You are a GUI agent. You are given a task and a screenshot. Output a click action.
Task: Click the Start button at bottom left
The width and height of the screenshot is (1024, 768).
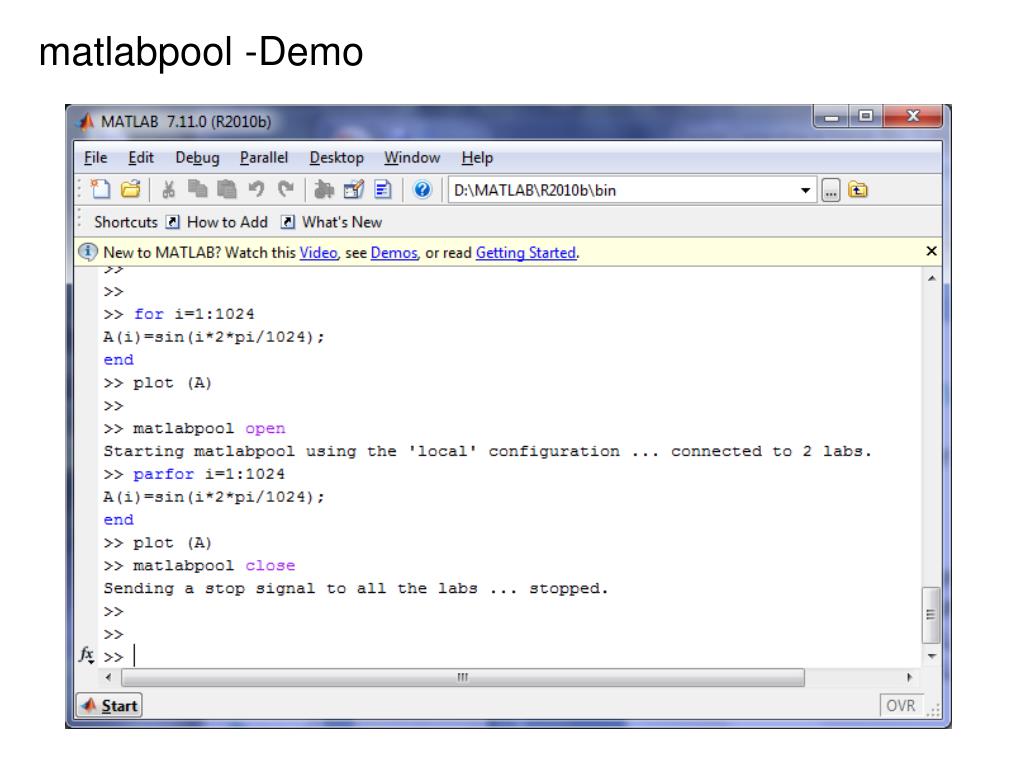[x=109, y=705]
